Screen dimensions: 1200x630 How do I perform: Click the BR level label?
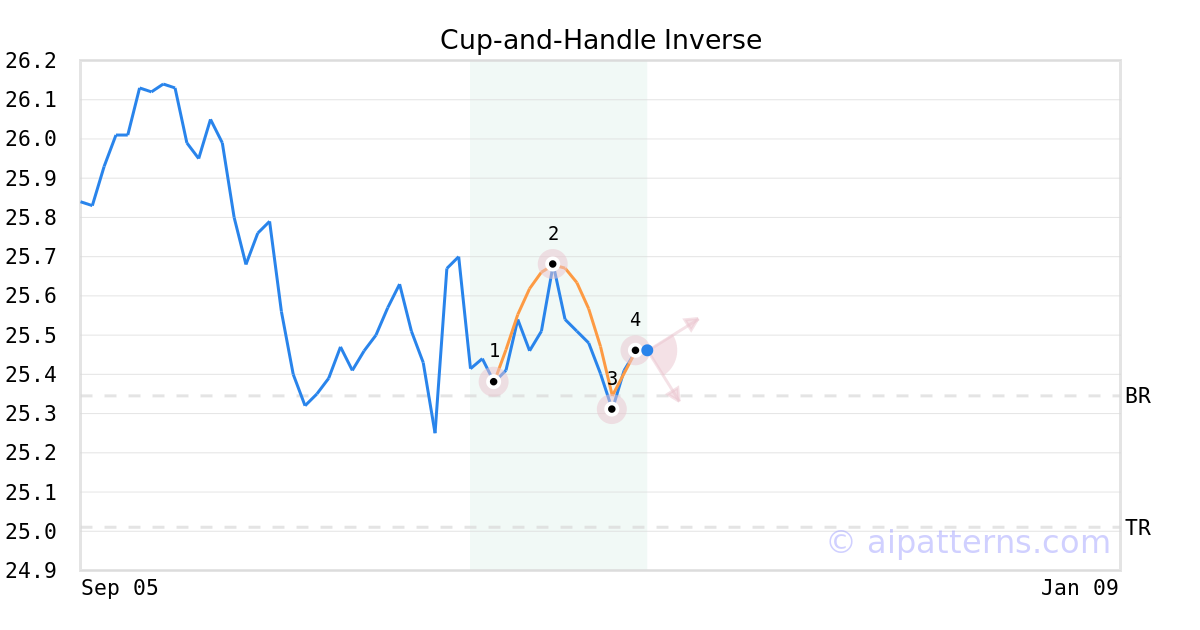1138,396
